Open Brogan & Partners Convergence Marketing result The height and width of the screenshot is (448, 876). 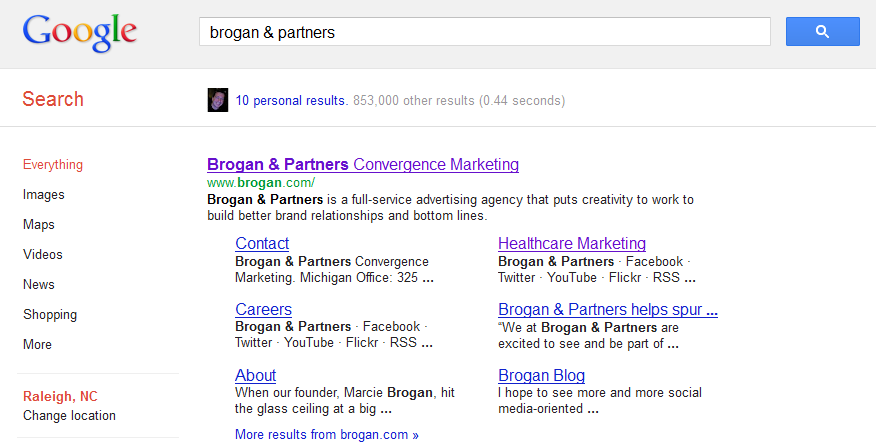tap(363, 164)
